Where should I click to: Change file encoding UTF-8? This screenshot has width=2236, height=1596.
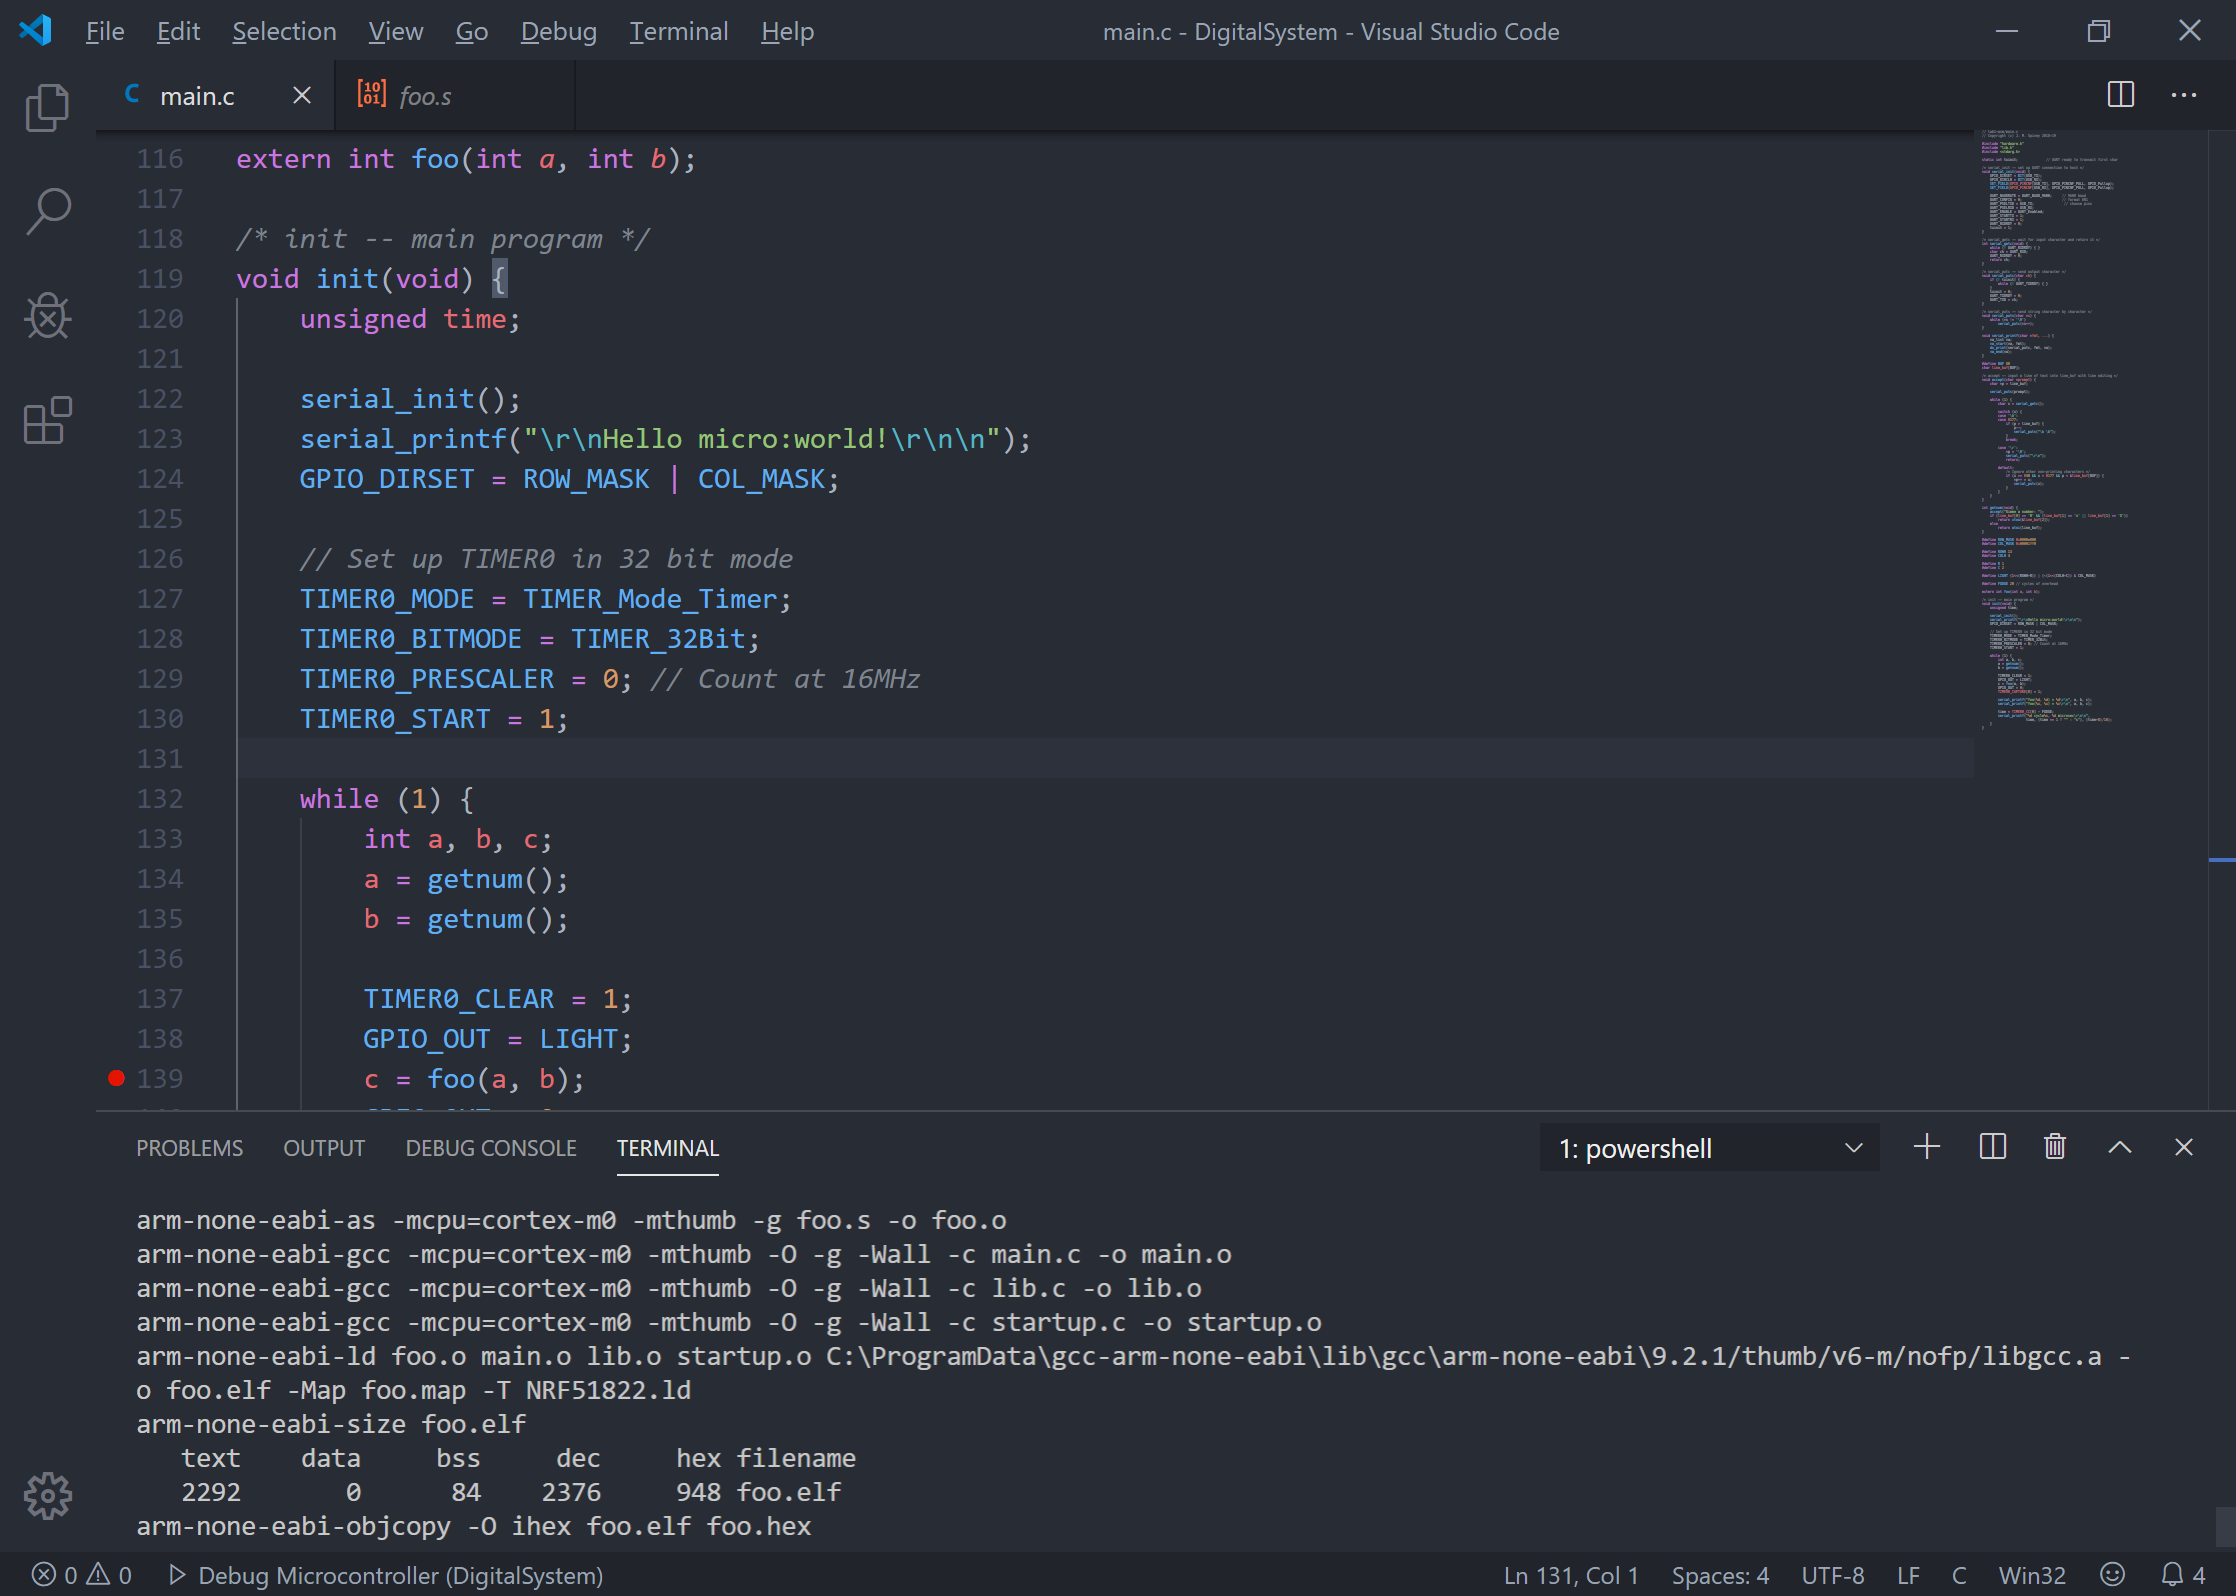[x=1832, y=1575]
